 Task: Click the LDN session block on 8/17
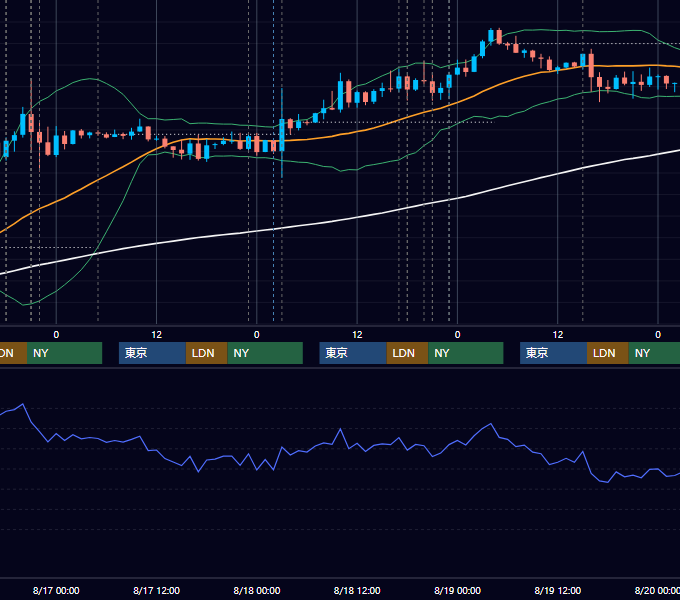206,353
